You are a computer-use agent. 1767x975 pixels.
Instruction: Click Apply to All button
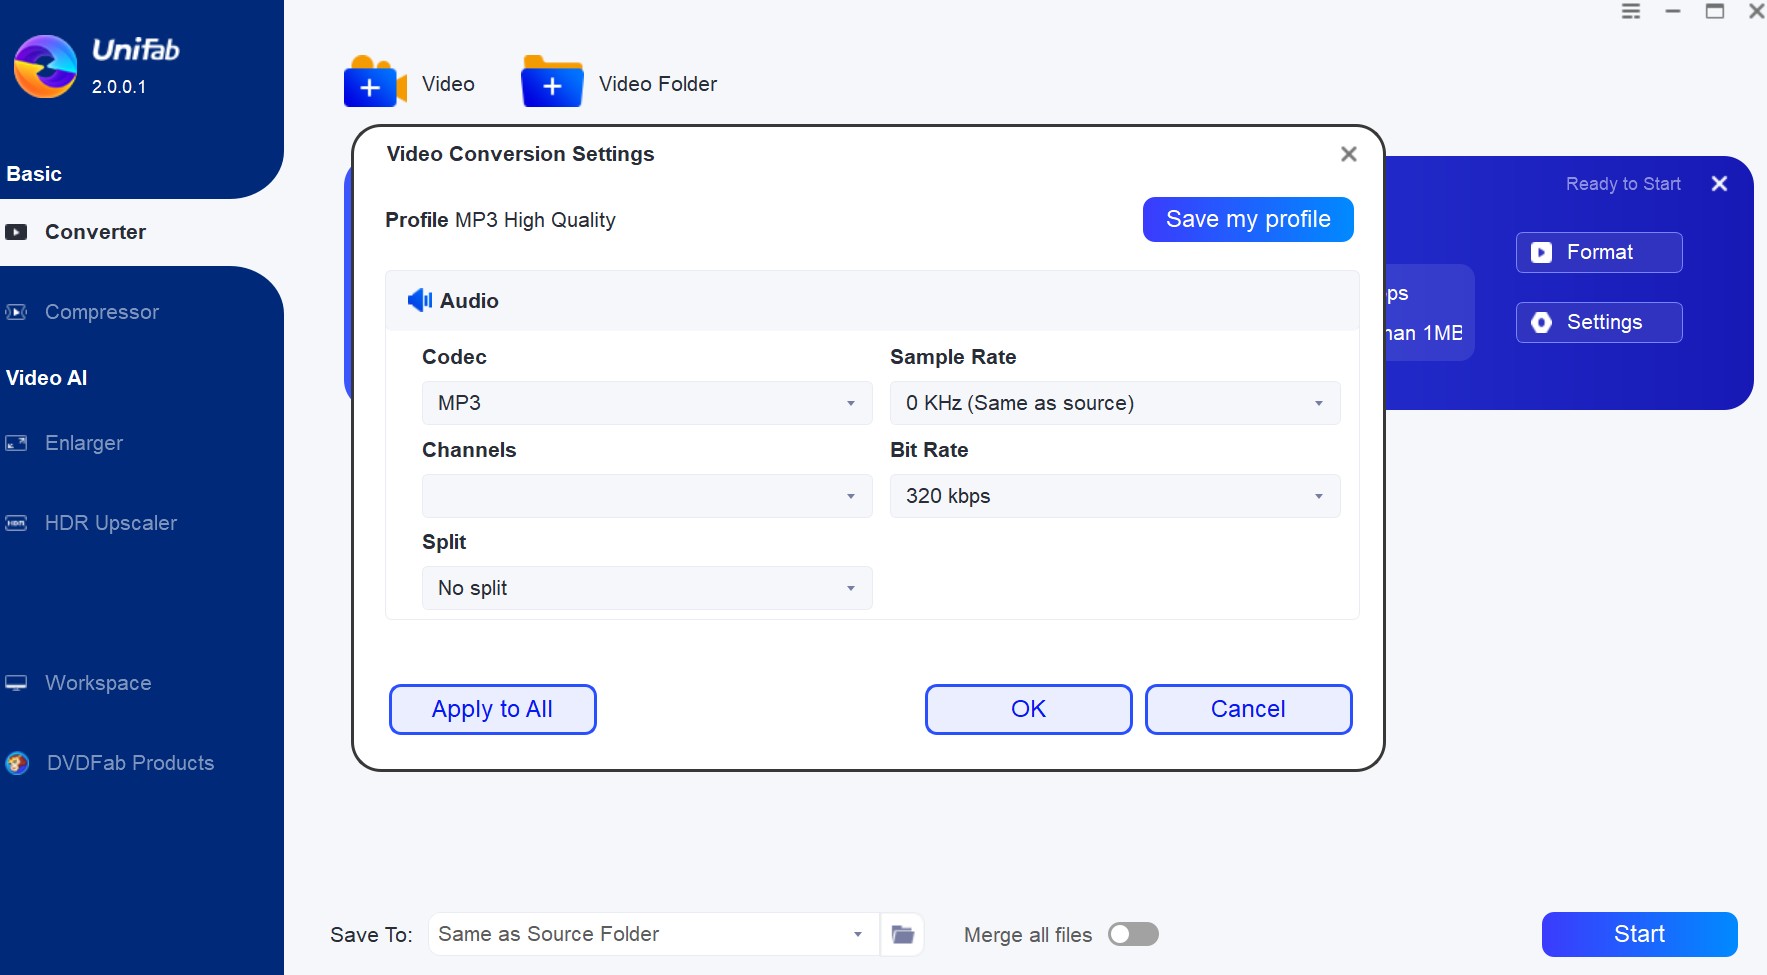point(492,709)
